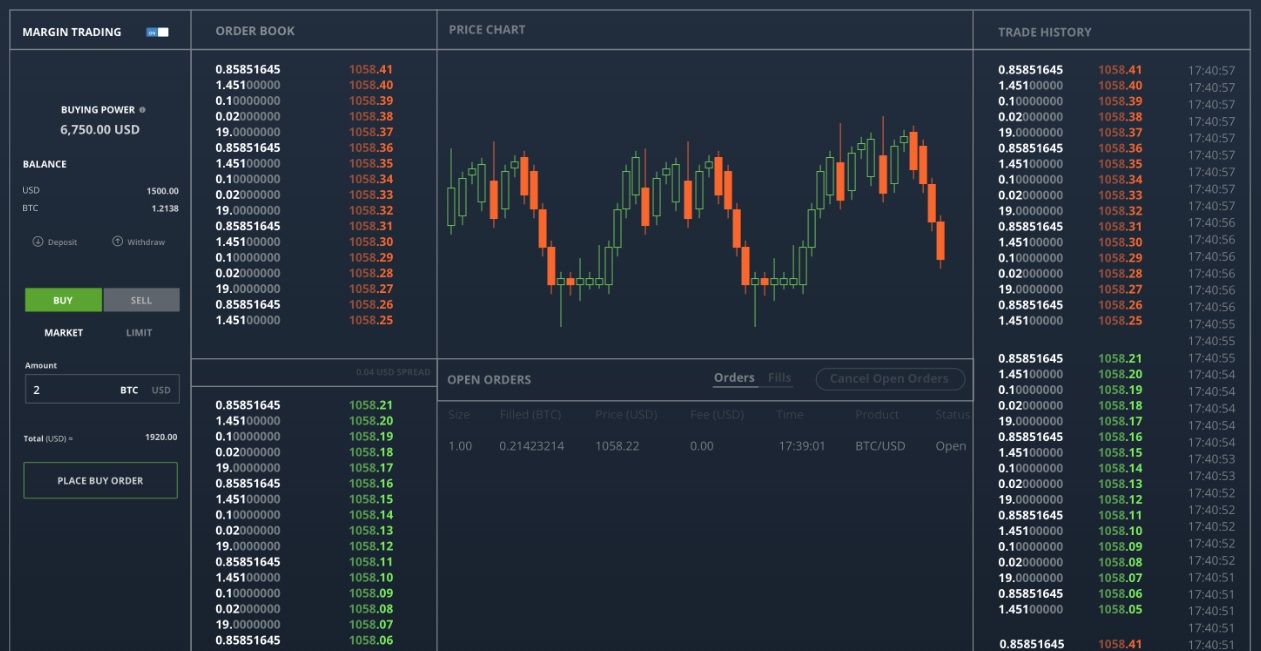The height and width of the screenshot is (651, 1261).
Task: Click the Buying Power info icon
Action: click(x=142, y=110)
